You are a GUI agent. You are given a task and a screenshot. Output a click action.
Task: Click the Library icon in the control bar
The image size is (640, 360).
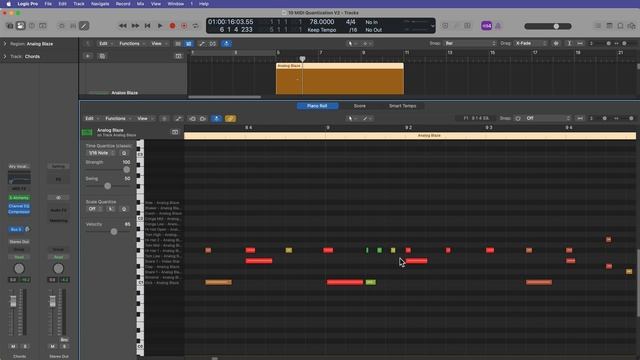tap(10, 26)
